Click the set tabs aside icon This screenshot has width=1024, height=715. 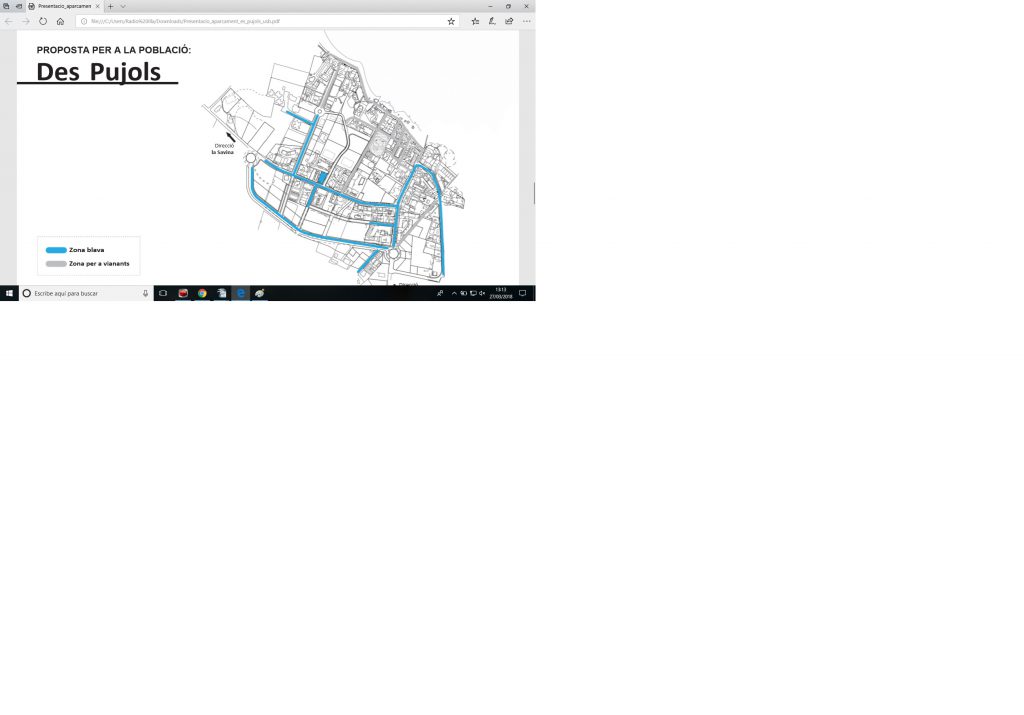[x=18, y=7]
